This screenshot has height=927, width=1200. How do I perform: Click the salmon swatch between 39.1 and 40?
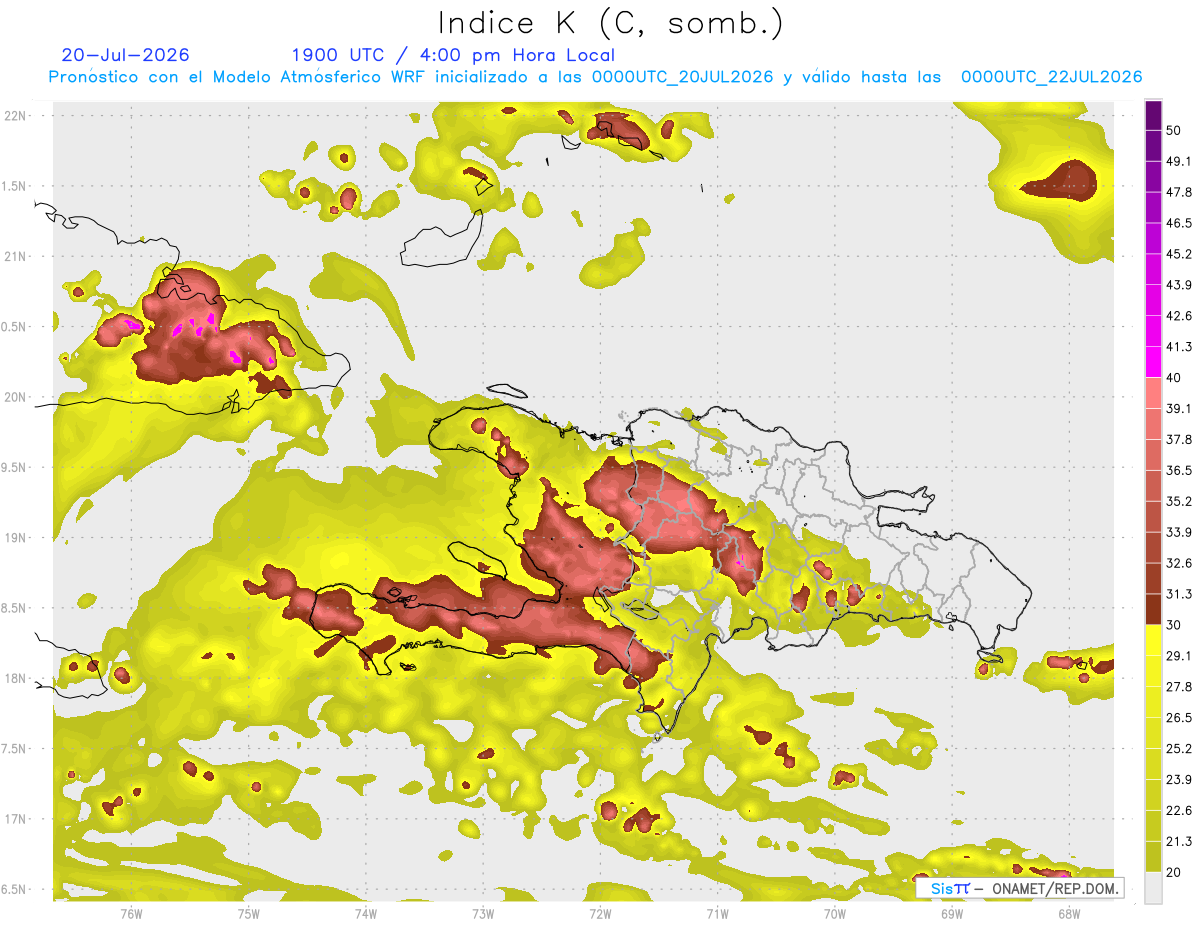(x=1154, y=393)
